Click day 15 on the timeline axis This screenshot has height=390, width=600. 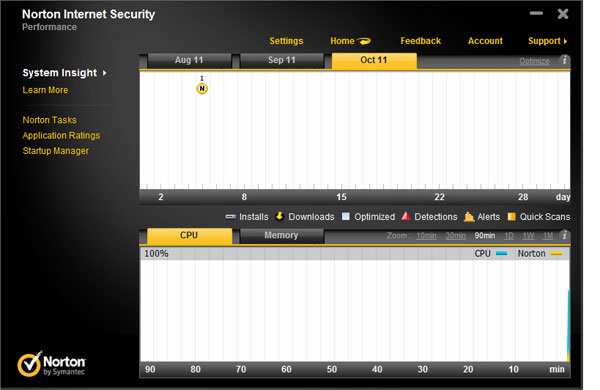point(341,197)
